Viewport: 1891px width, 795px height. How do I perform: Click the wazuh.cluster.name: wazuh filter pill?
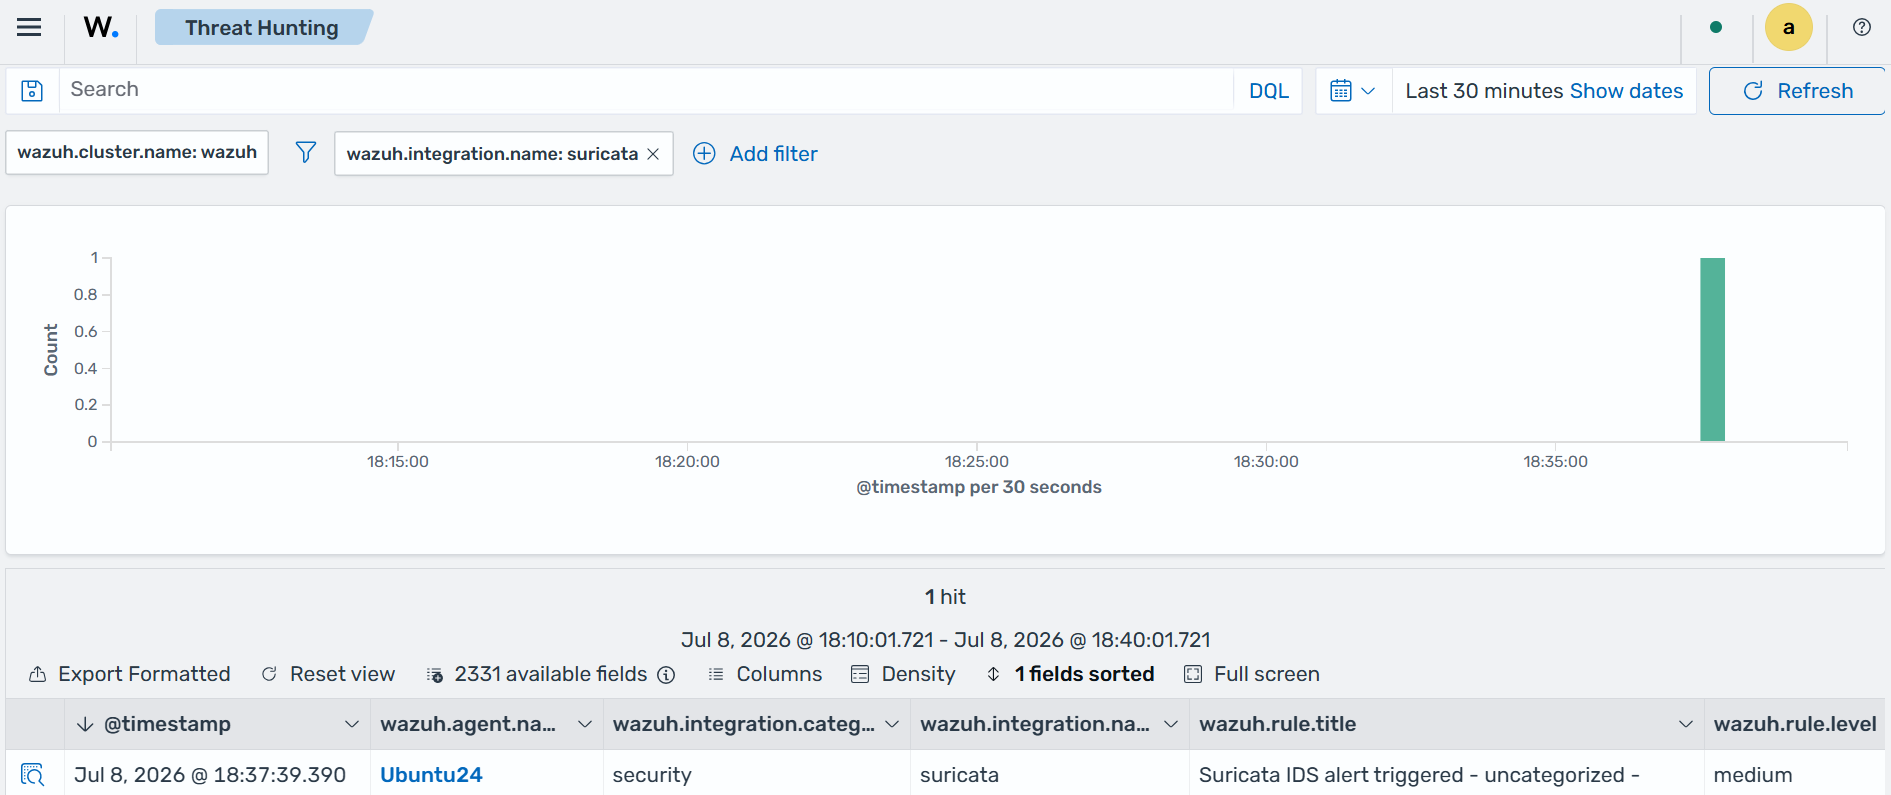(x=137, y=152)
